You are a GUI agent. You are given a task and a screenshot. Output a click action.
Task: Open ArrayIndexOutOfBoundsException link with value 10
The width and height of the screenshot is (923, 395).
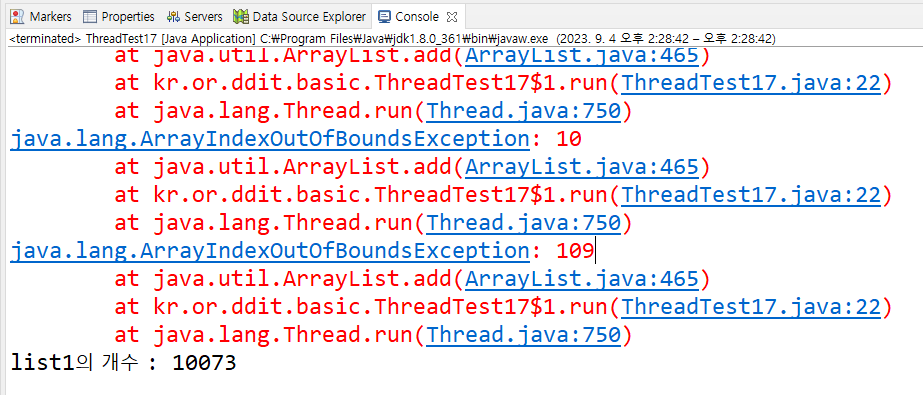[x=270, y=140]
